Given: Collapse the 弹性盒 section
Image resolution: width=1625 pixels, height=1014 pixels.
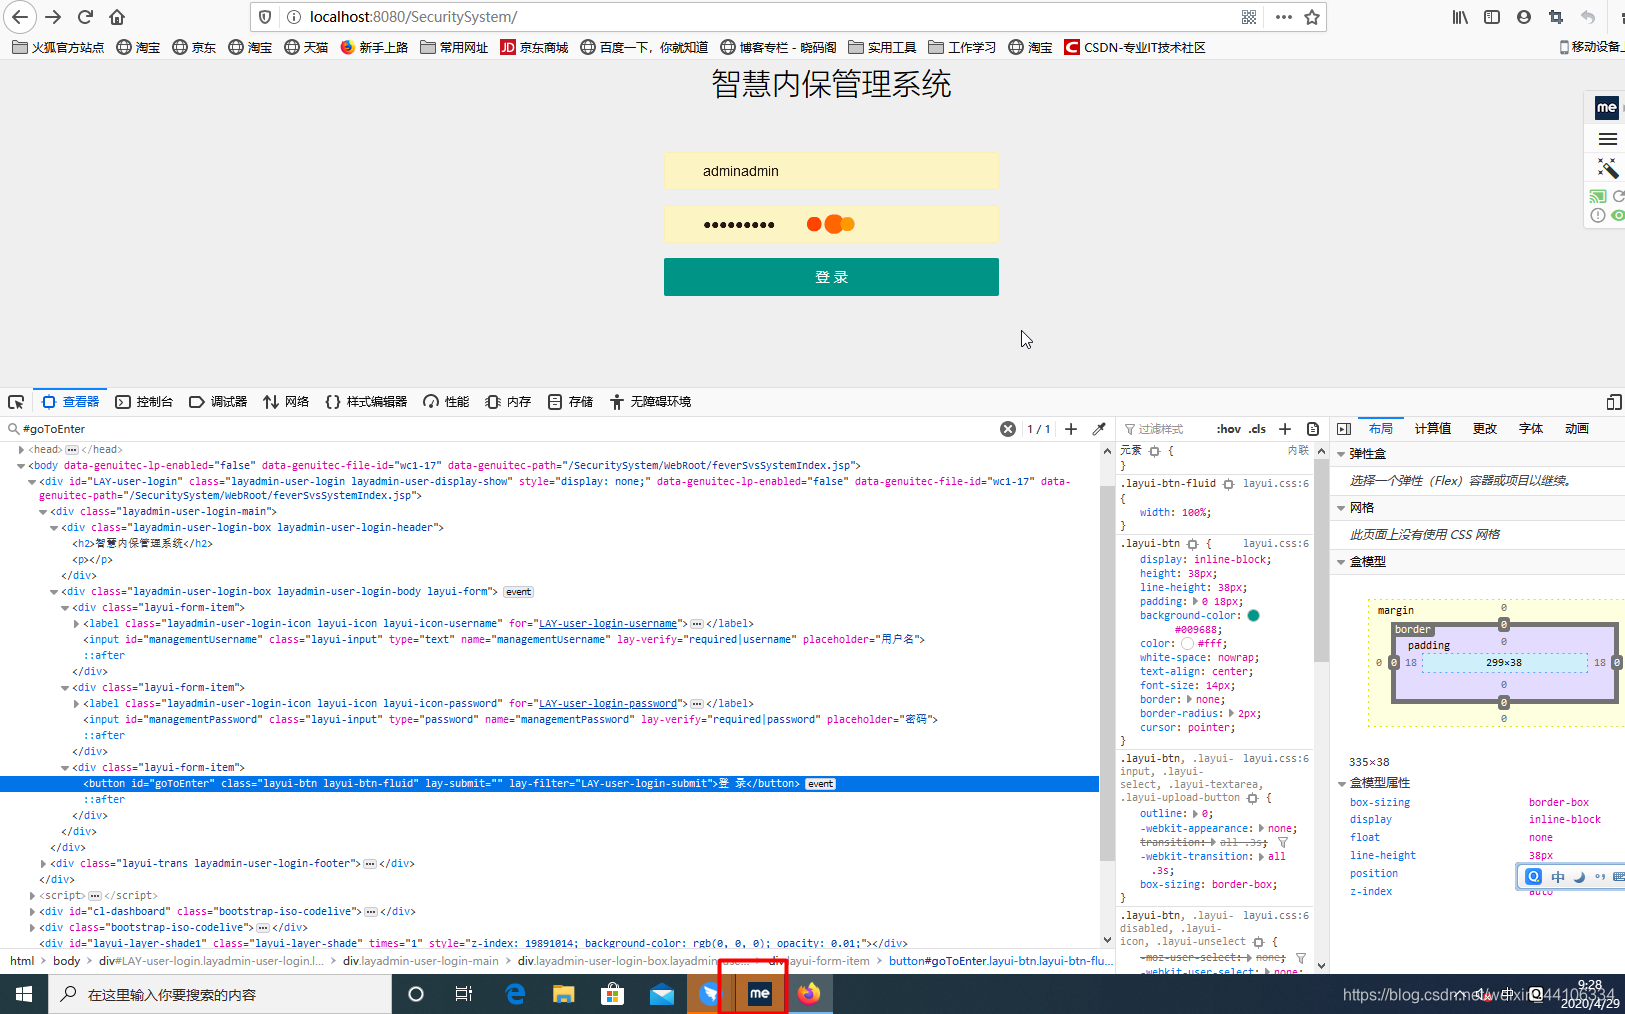Looking at the screenshot, I should point(1341,454).
